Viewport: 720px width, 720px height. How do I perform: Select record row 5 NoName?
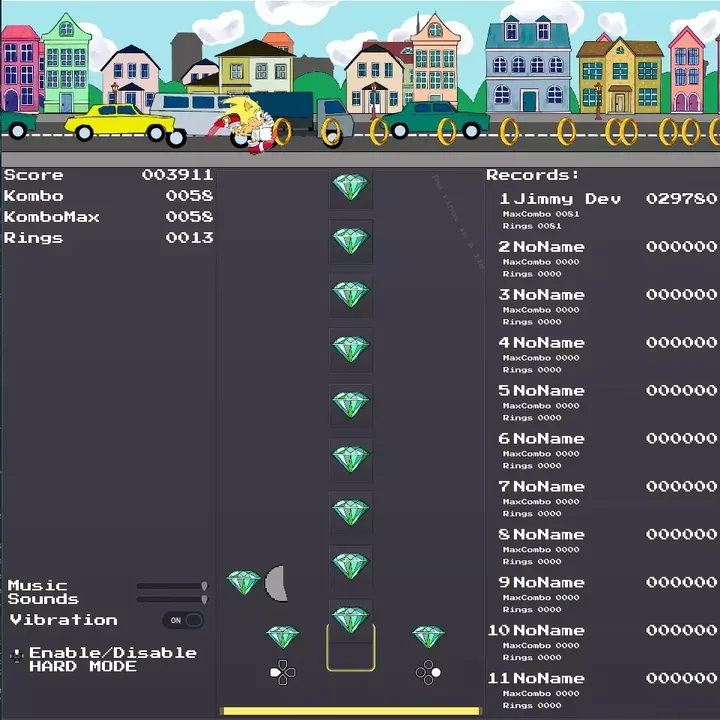[608, 403]
